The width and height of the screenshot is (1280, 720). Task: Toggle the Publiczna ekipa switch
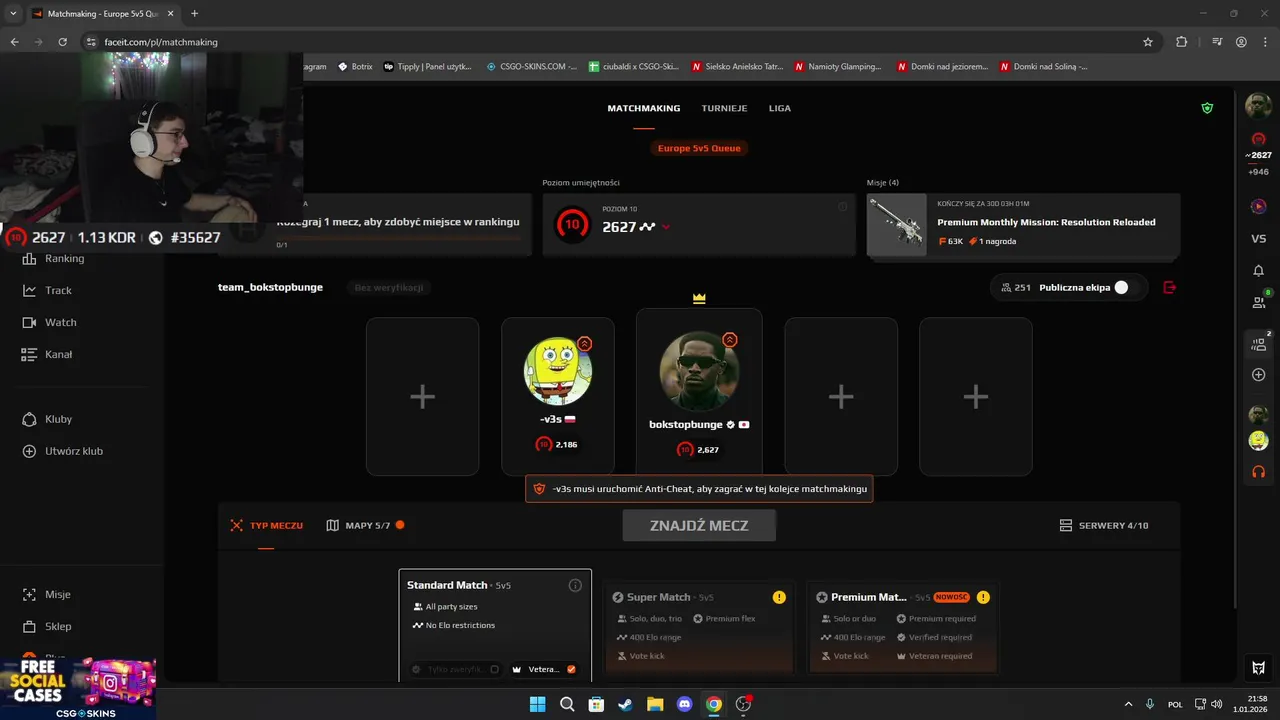tap(1127, 287)
